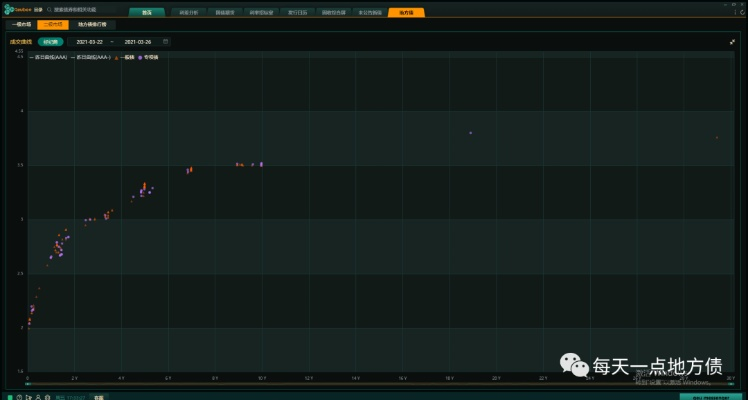748x400 pixels.
Task: Toggle the 专项债 legend series
Action: click(149, 58)
